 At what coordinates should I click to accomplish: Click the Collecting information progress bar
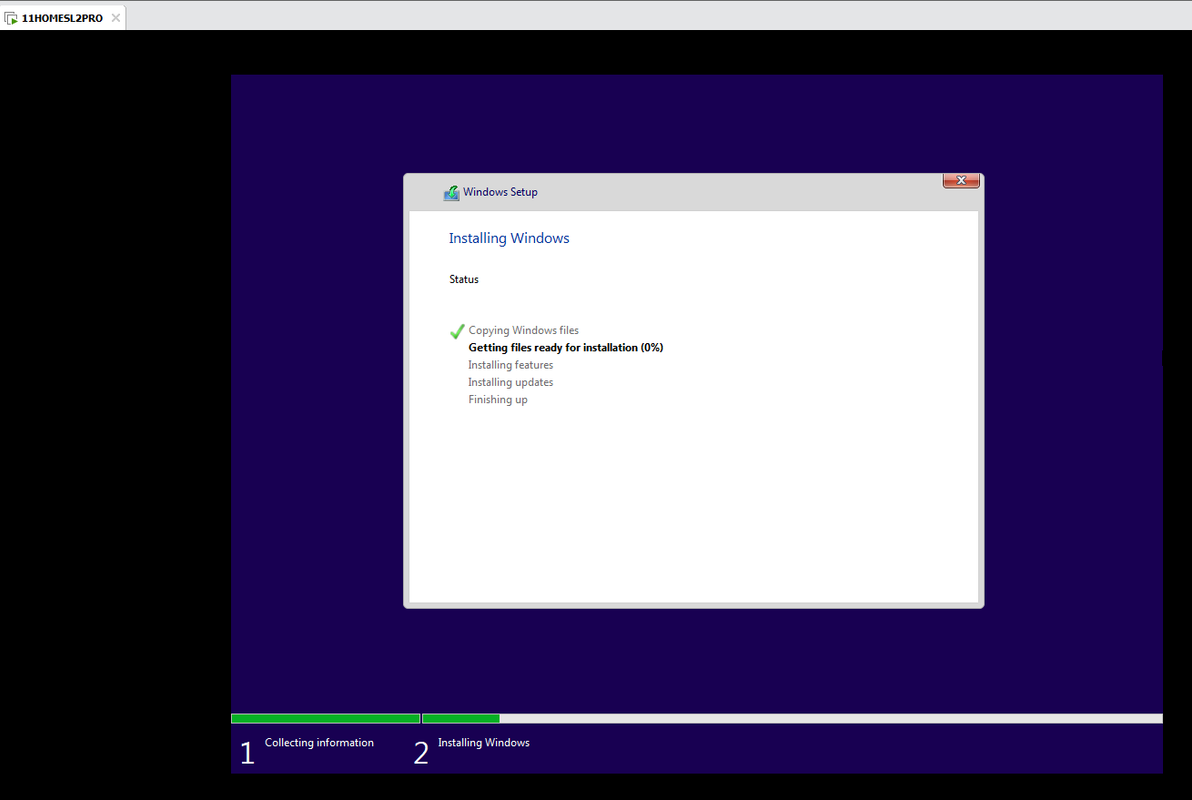pos(325,719)
